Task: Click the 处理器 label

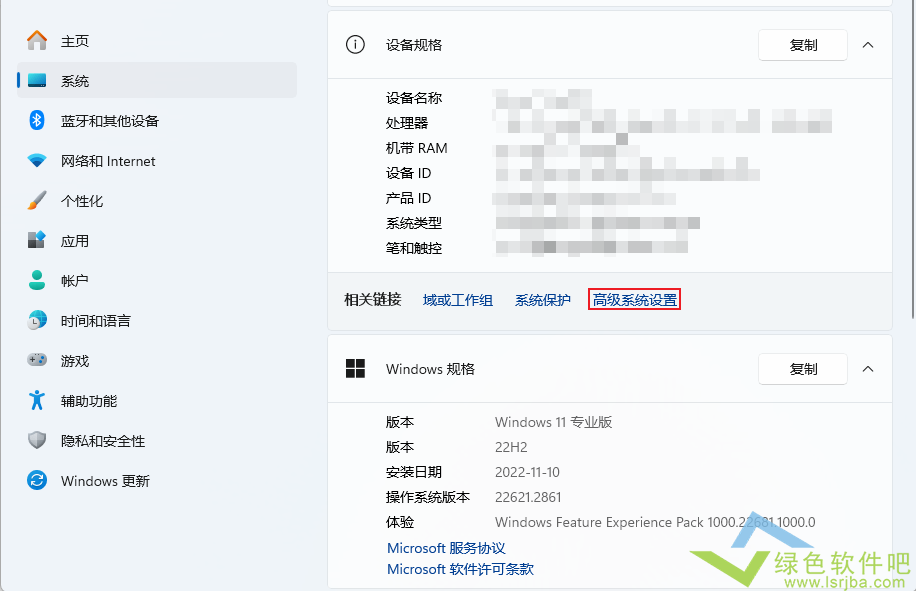Action: 407,123
